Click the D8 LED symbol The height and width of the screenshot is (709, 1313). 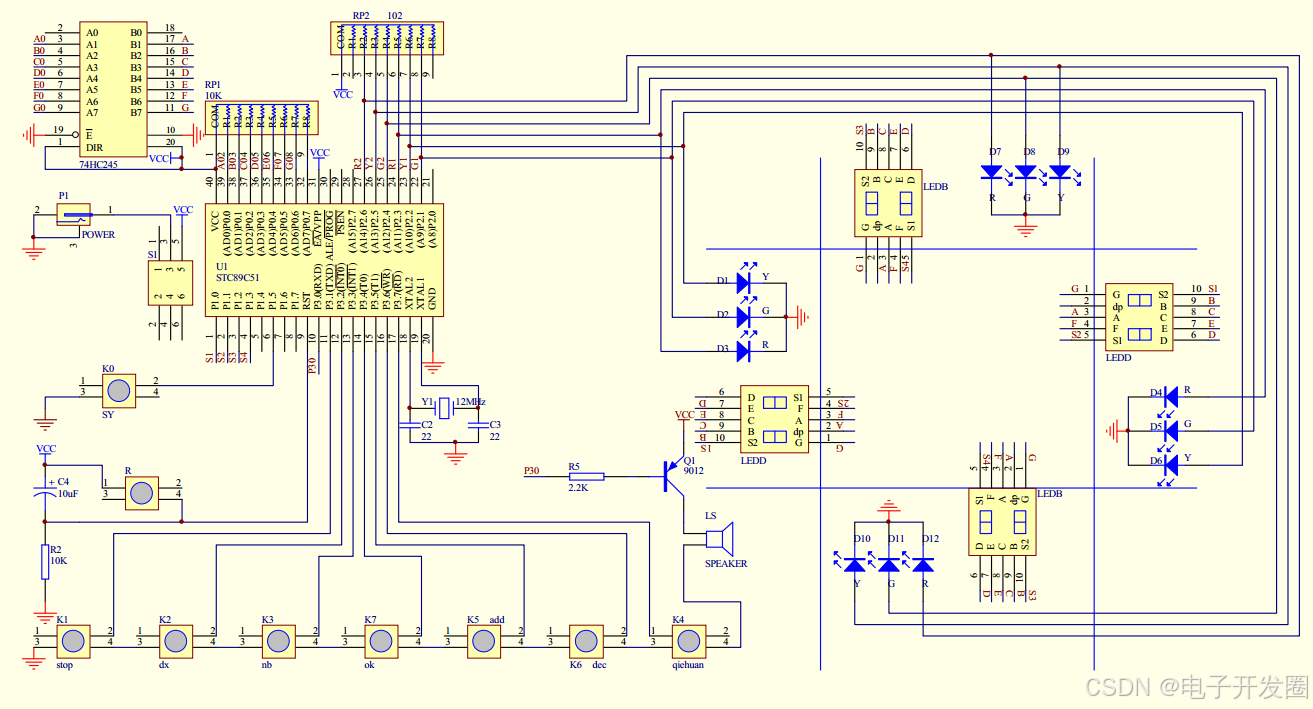(x=1027, y=173)
